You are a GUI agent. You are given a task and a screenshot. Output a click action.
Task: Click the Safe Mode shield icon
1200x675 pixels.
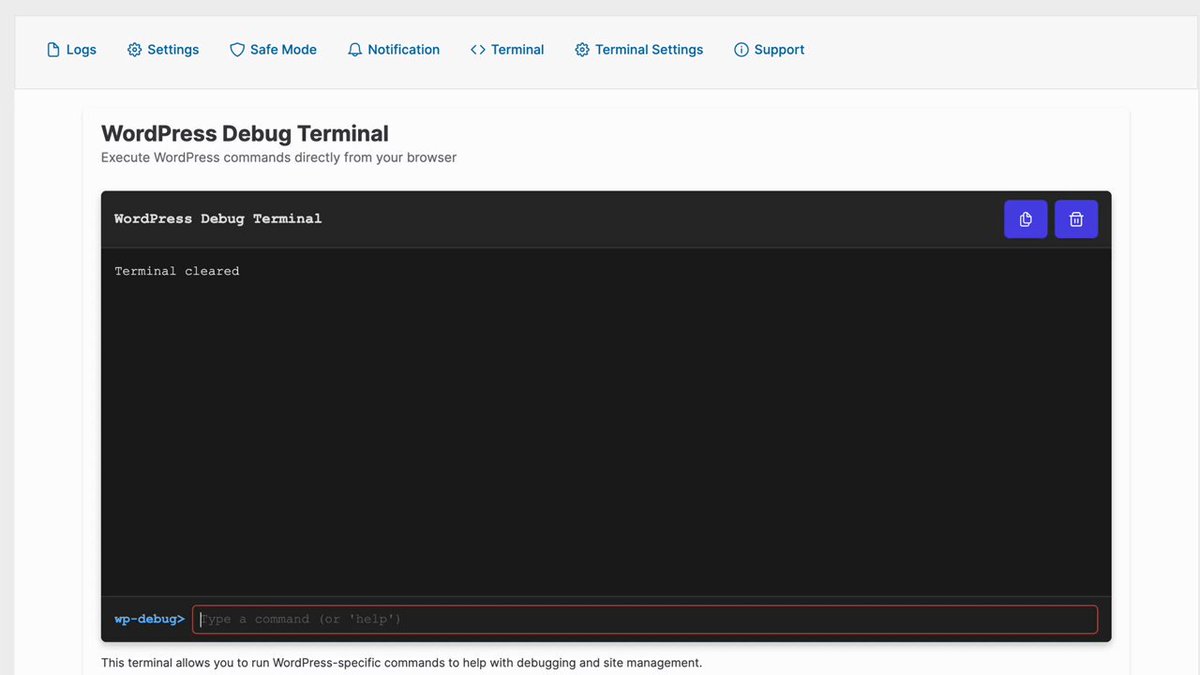tap(237, 50)
